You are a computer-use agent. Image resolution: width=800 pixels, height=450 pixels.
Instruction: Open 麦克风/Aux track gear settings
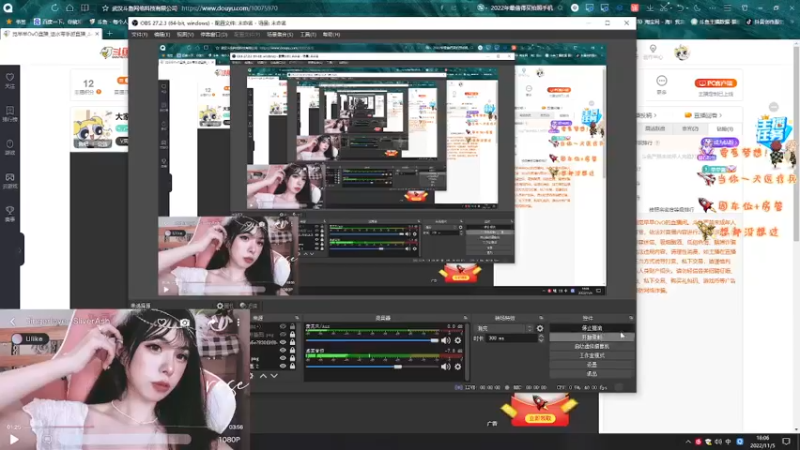(x=458, y=340)
